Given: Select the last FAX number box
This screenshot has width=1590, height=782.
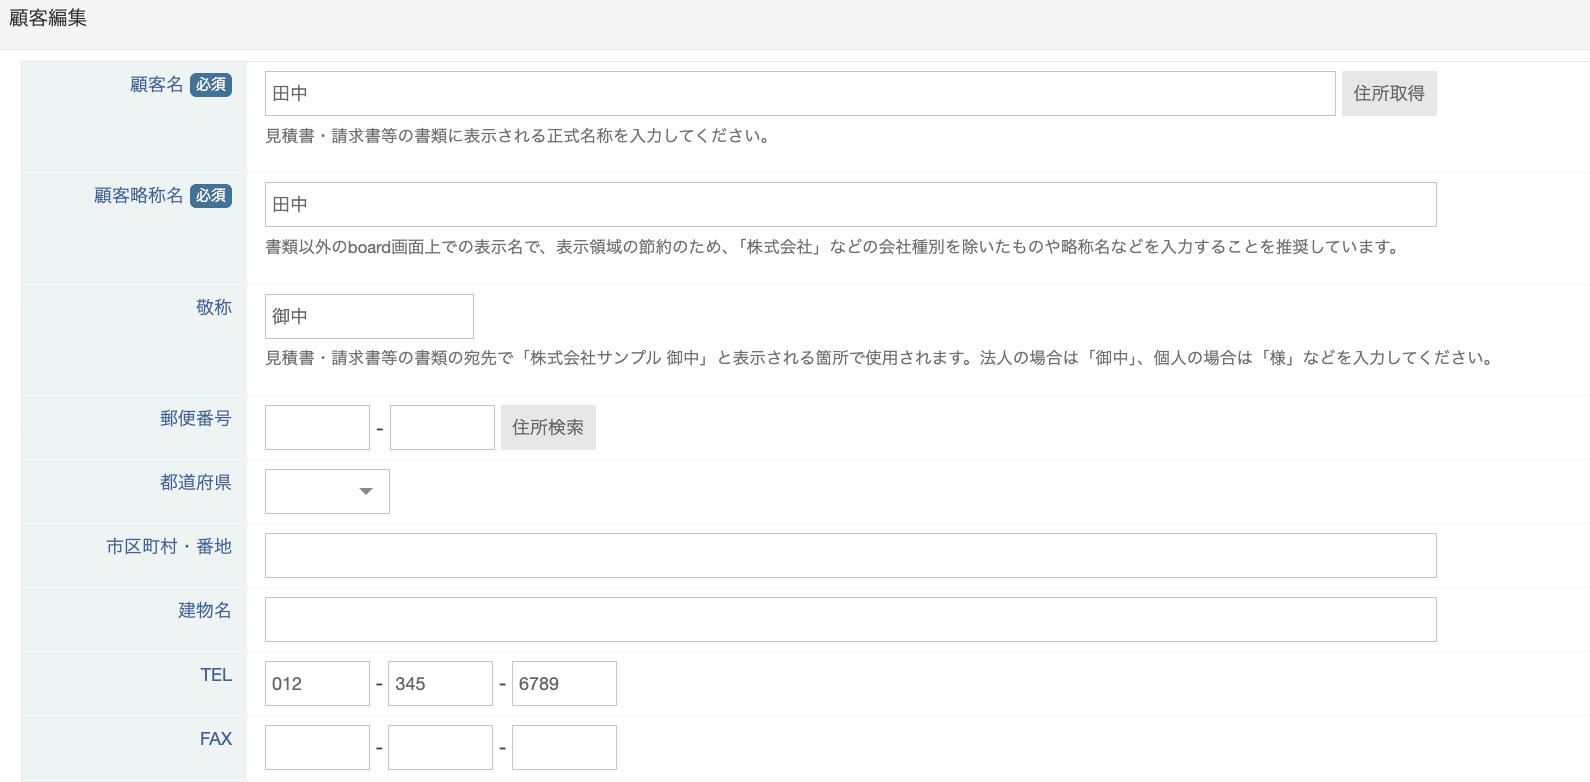Looking at the screenshot, I should (x=564, y=747).
